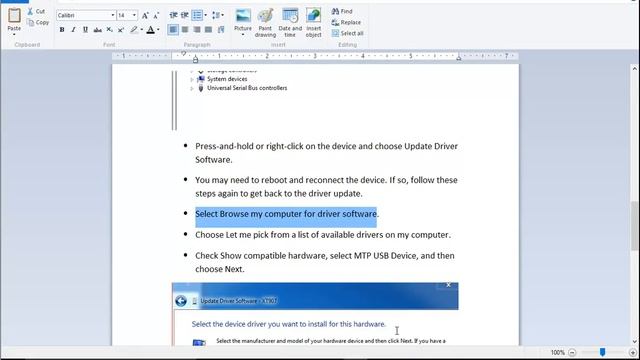Toggle Subscript formatting

[x=109, y=30]
